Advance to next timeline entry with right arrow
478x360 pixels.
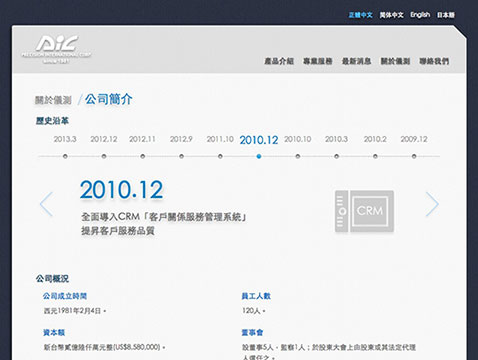click(x=432, y=204)
